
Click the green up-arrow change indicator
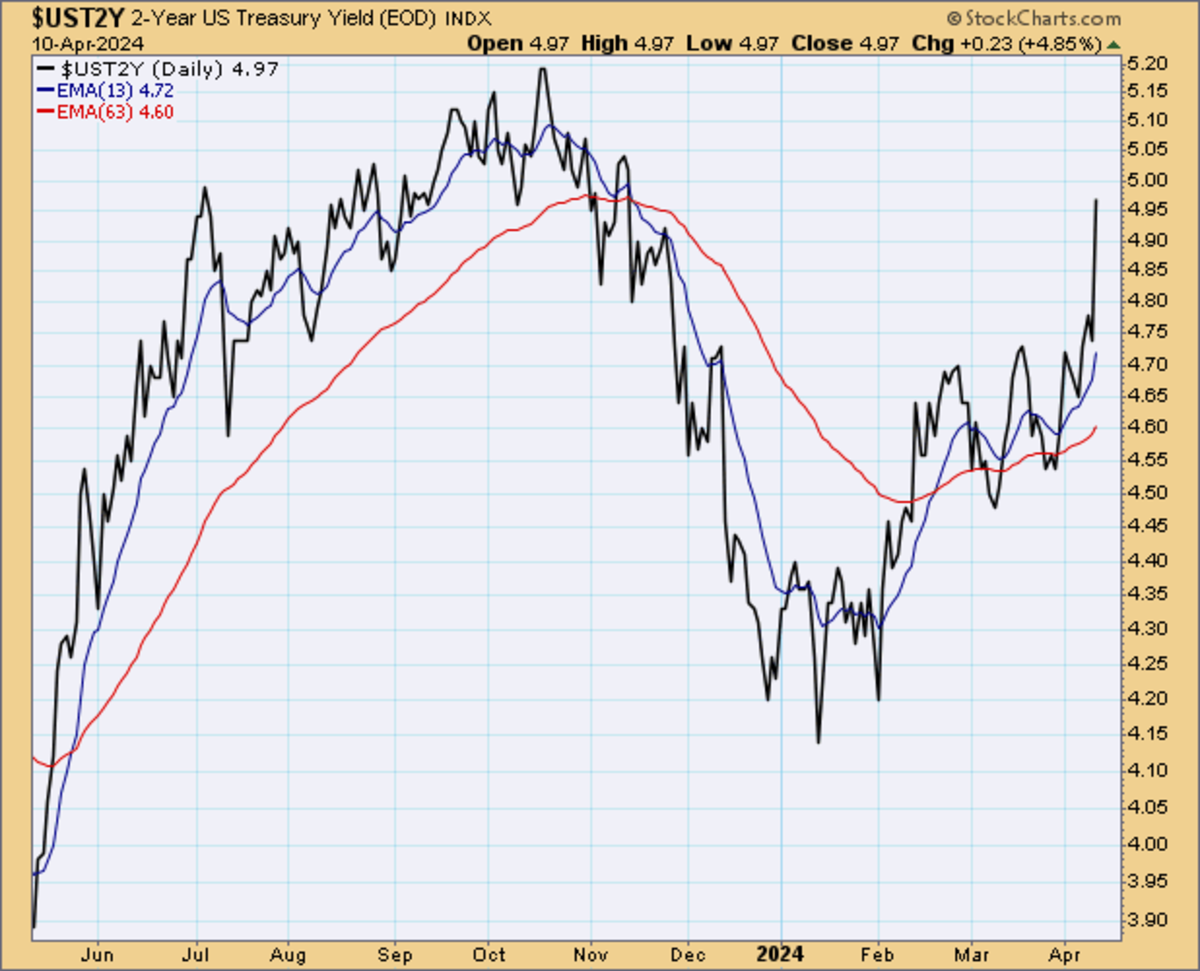pos(1114,44)
